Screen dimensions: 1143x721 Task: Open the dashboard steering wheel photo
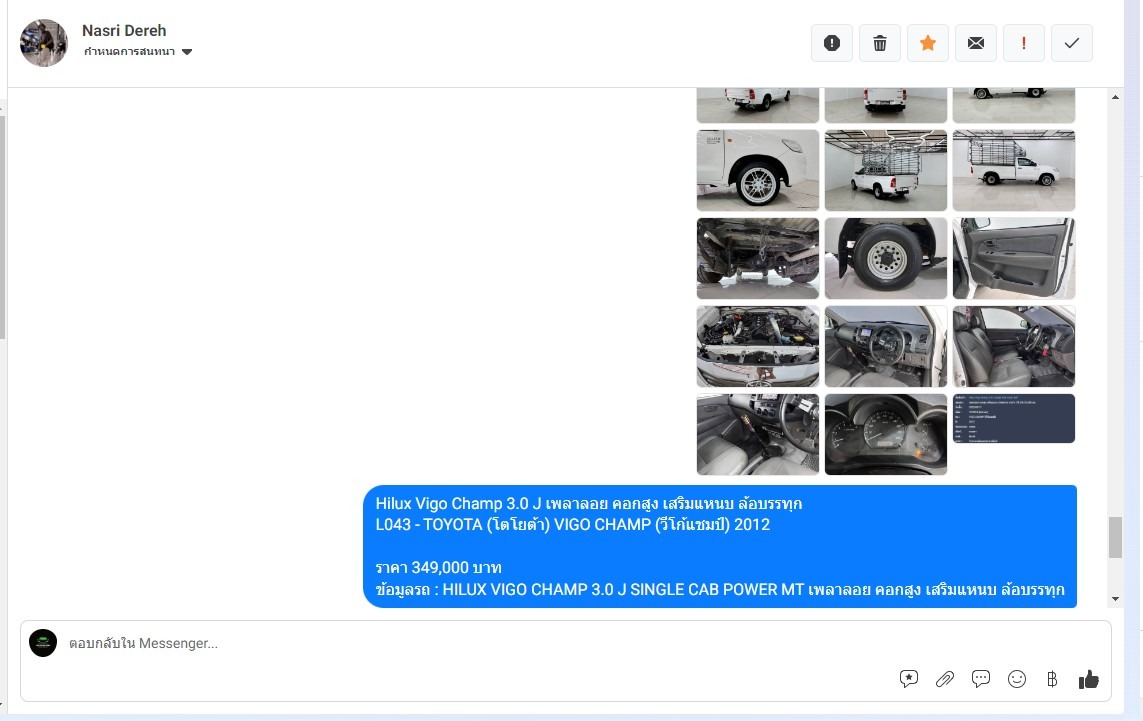click(886, 346)
